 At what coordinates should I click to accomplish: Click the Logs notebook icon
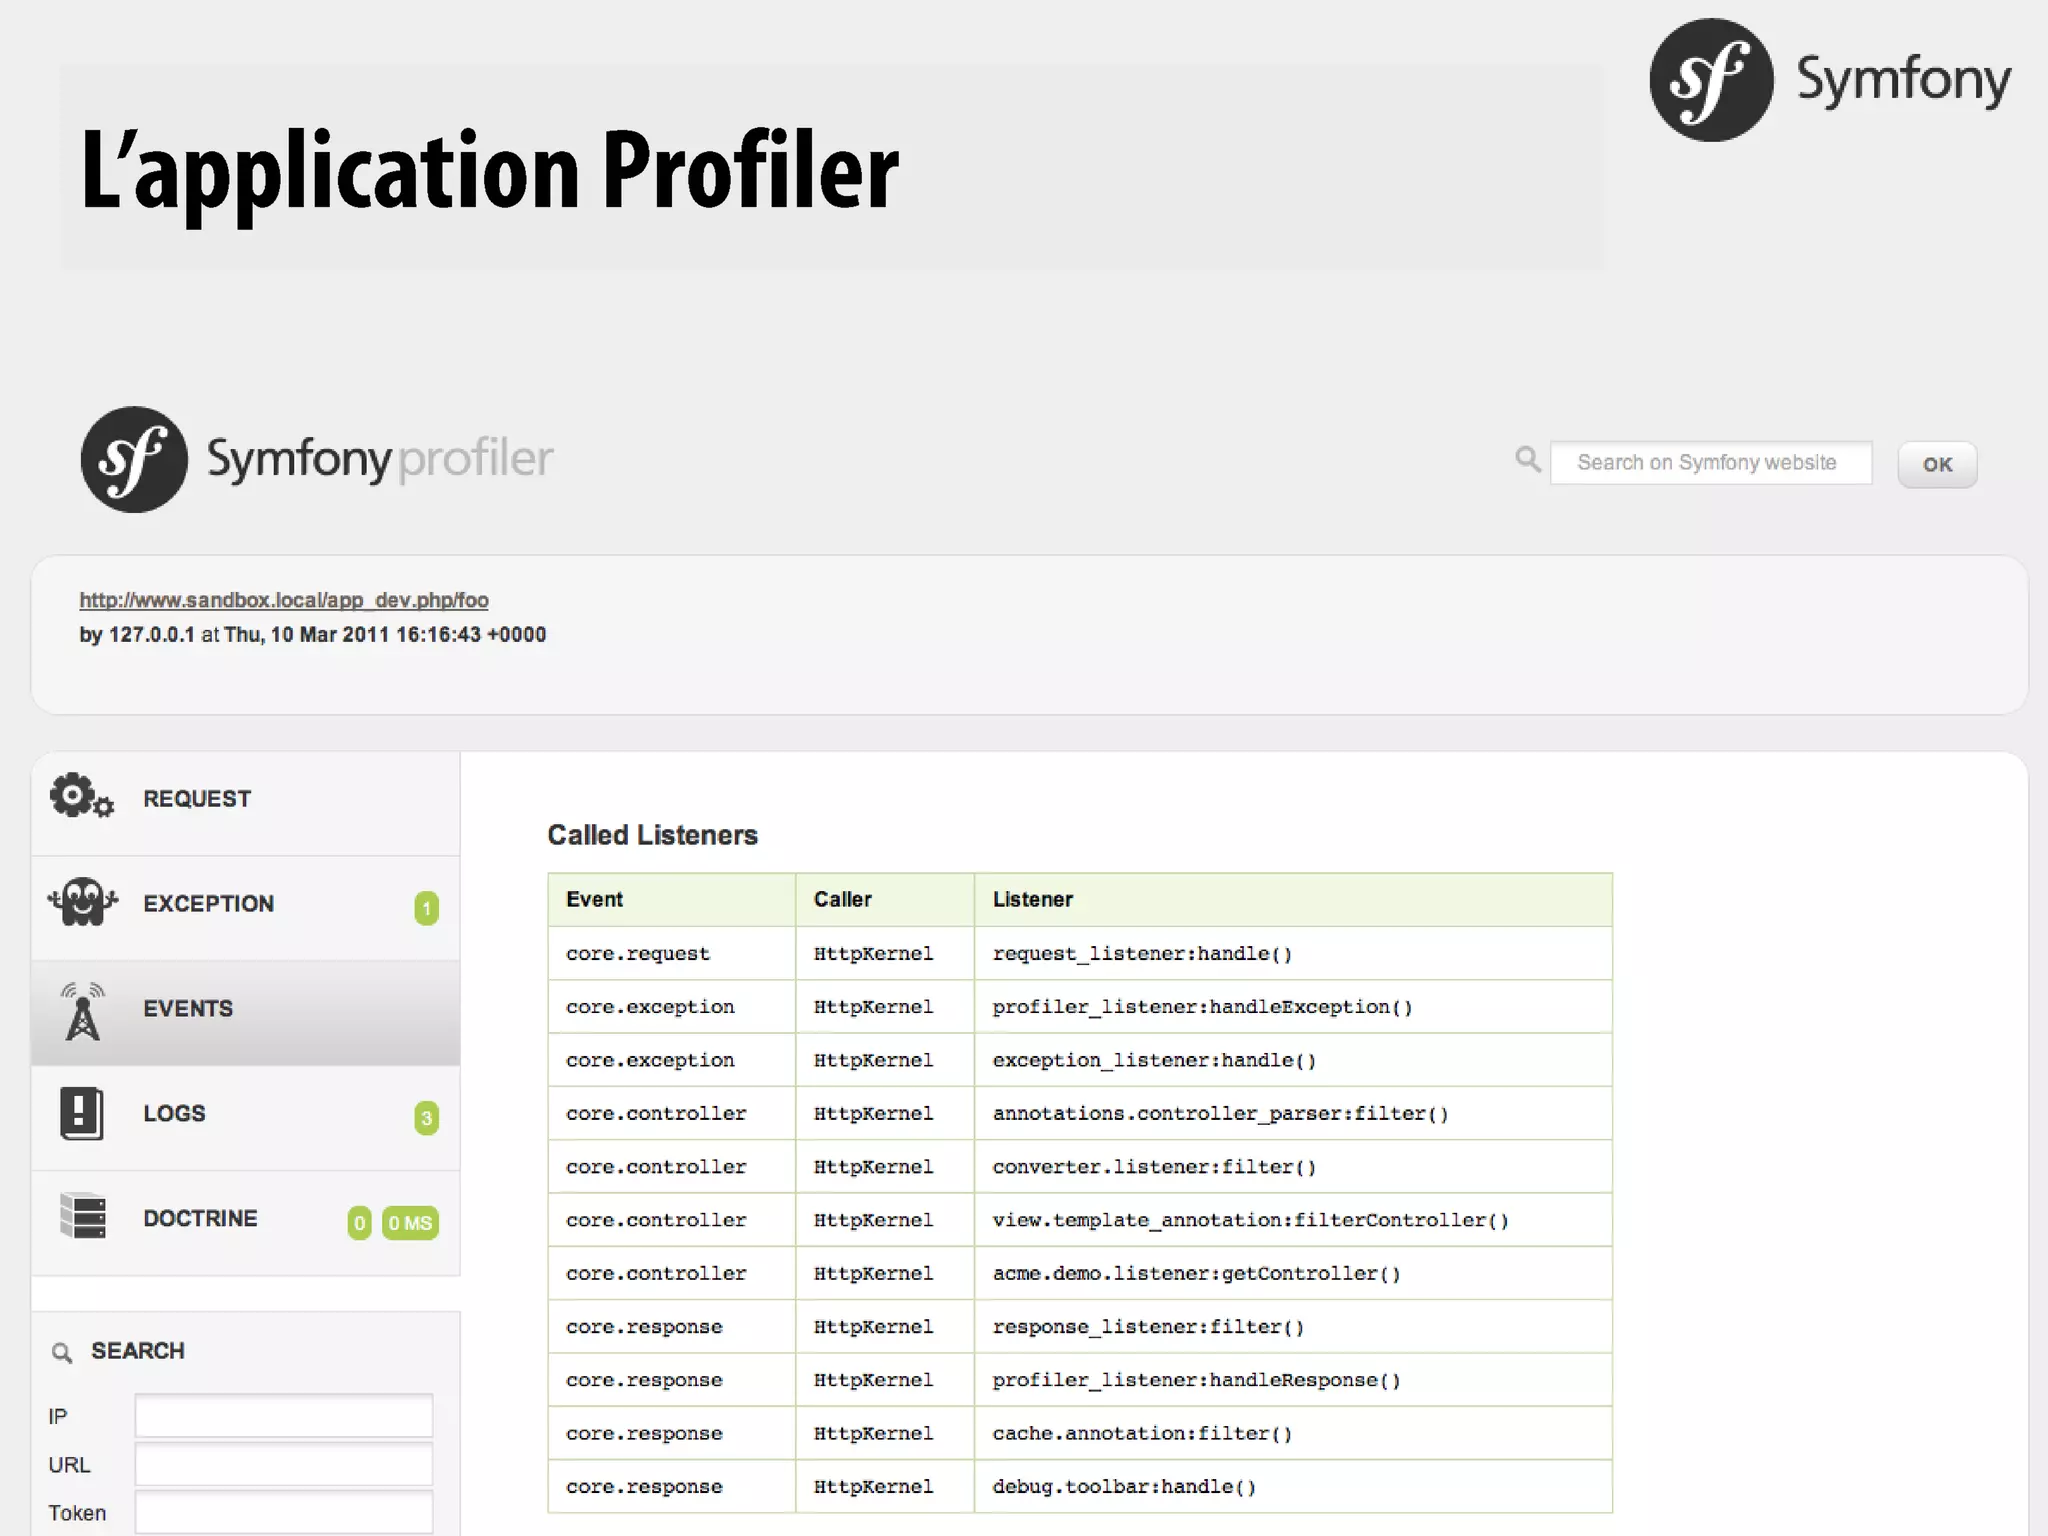pos(82,1114)
